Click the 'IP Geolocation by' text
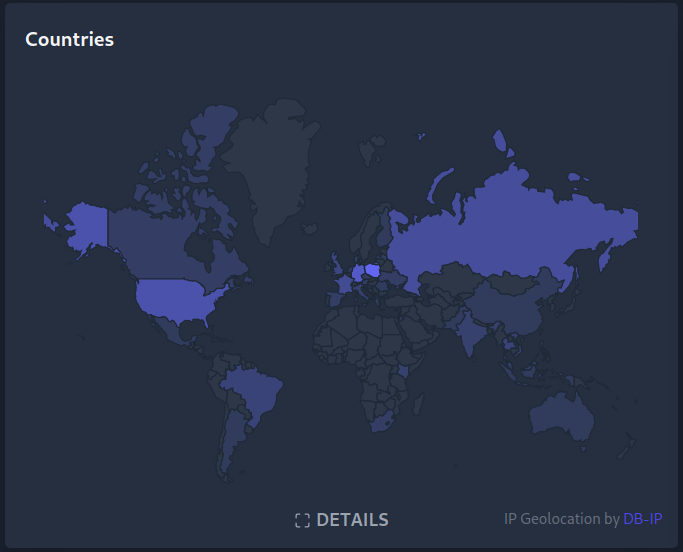This screenshot has height=552, width=683. point(561,519)
